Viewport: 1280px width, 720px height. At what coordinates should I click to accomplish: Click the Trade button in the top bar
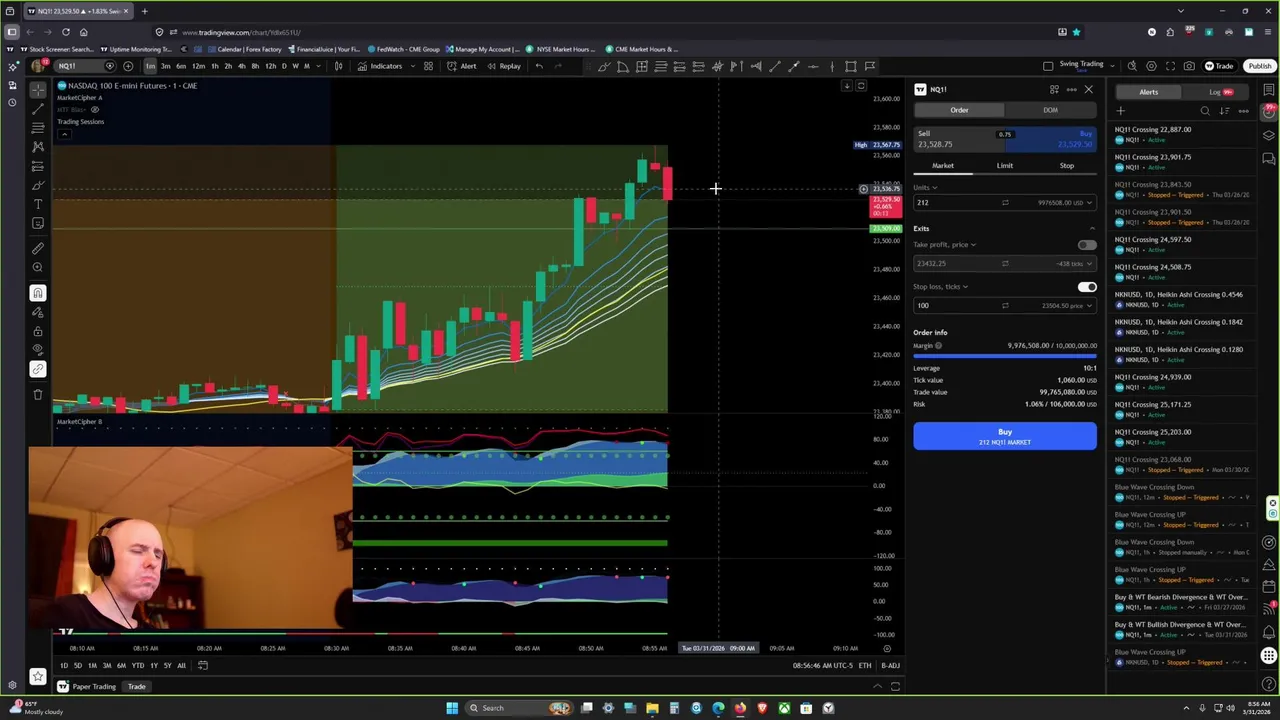tap(1219, 66)
